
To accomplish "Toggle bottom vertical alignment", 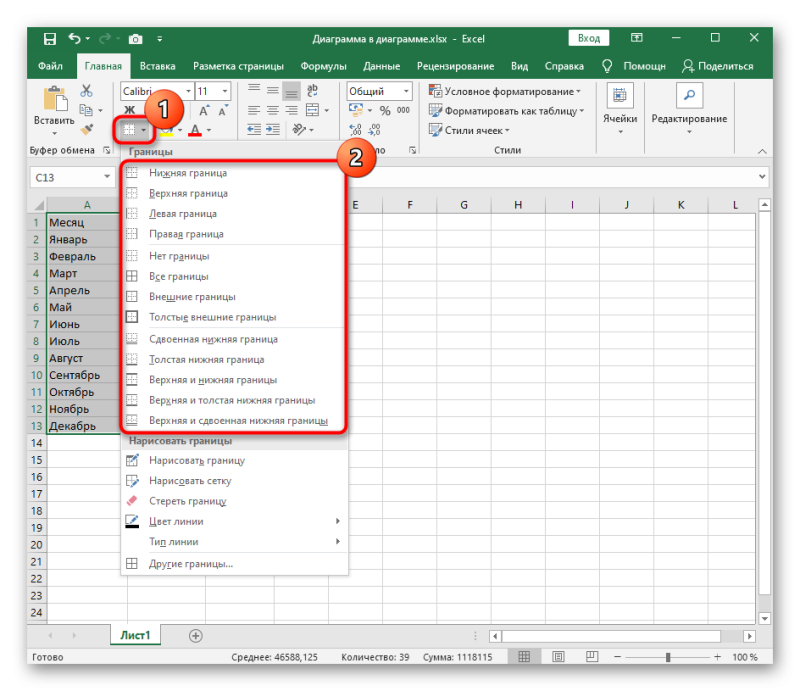I will click(x=291, y=91).
